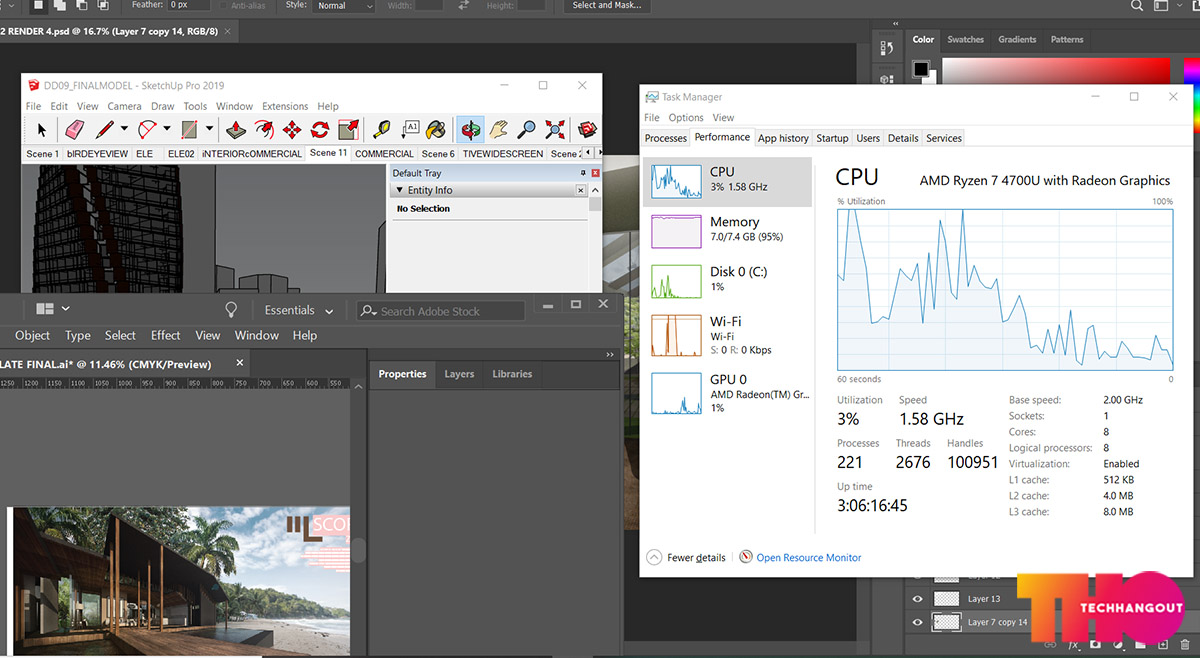This screenshot has width=1200, height=658.
Task: Switch to the App history tab
Action: (x=783, y=138)
